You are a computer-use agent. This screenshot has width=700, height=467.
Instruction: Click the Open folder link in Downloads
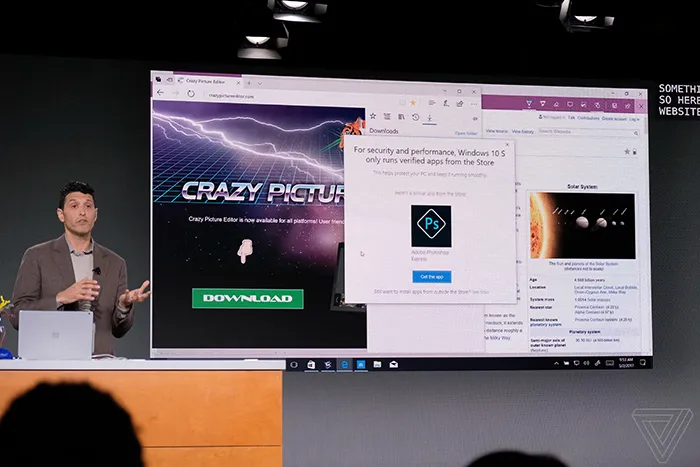point(466,132)
